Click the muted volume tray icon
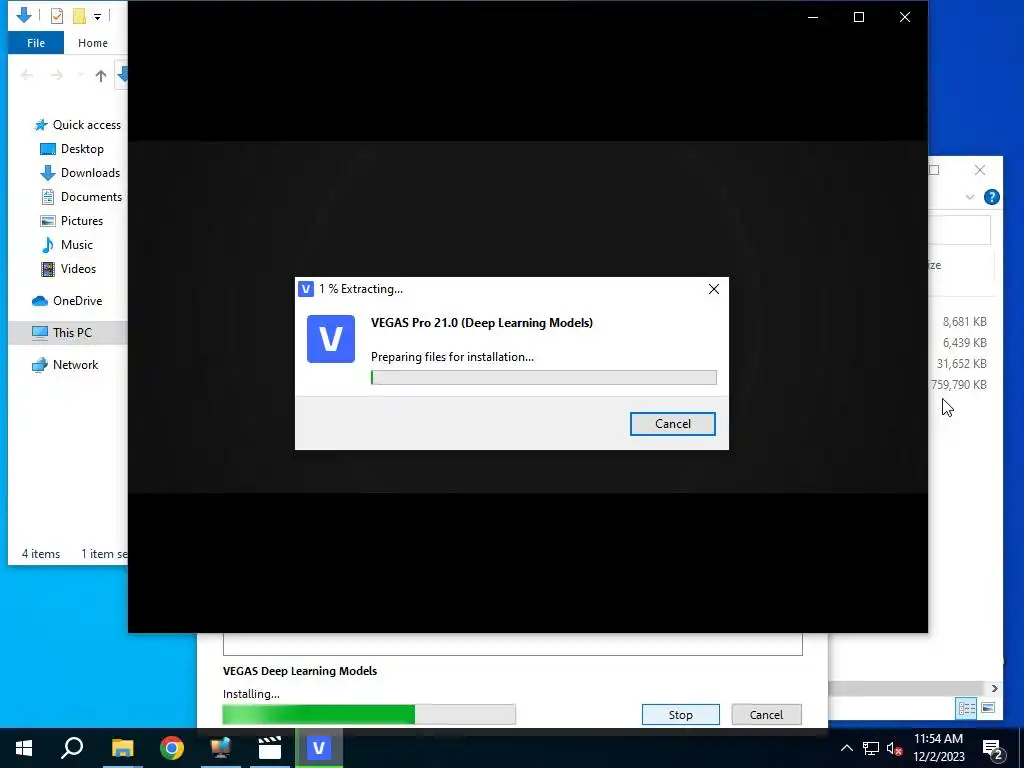Viewport: 1024px width, 768px height. pyautogui.click(x=894, y=748)
